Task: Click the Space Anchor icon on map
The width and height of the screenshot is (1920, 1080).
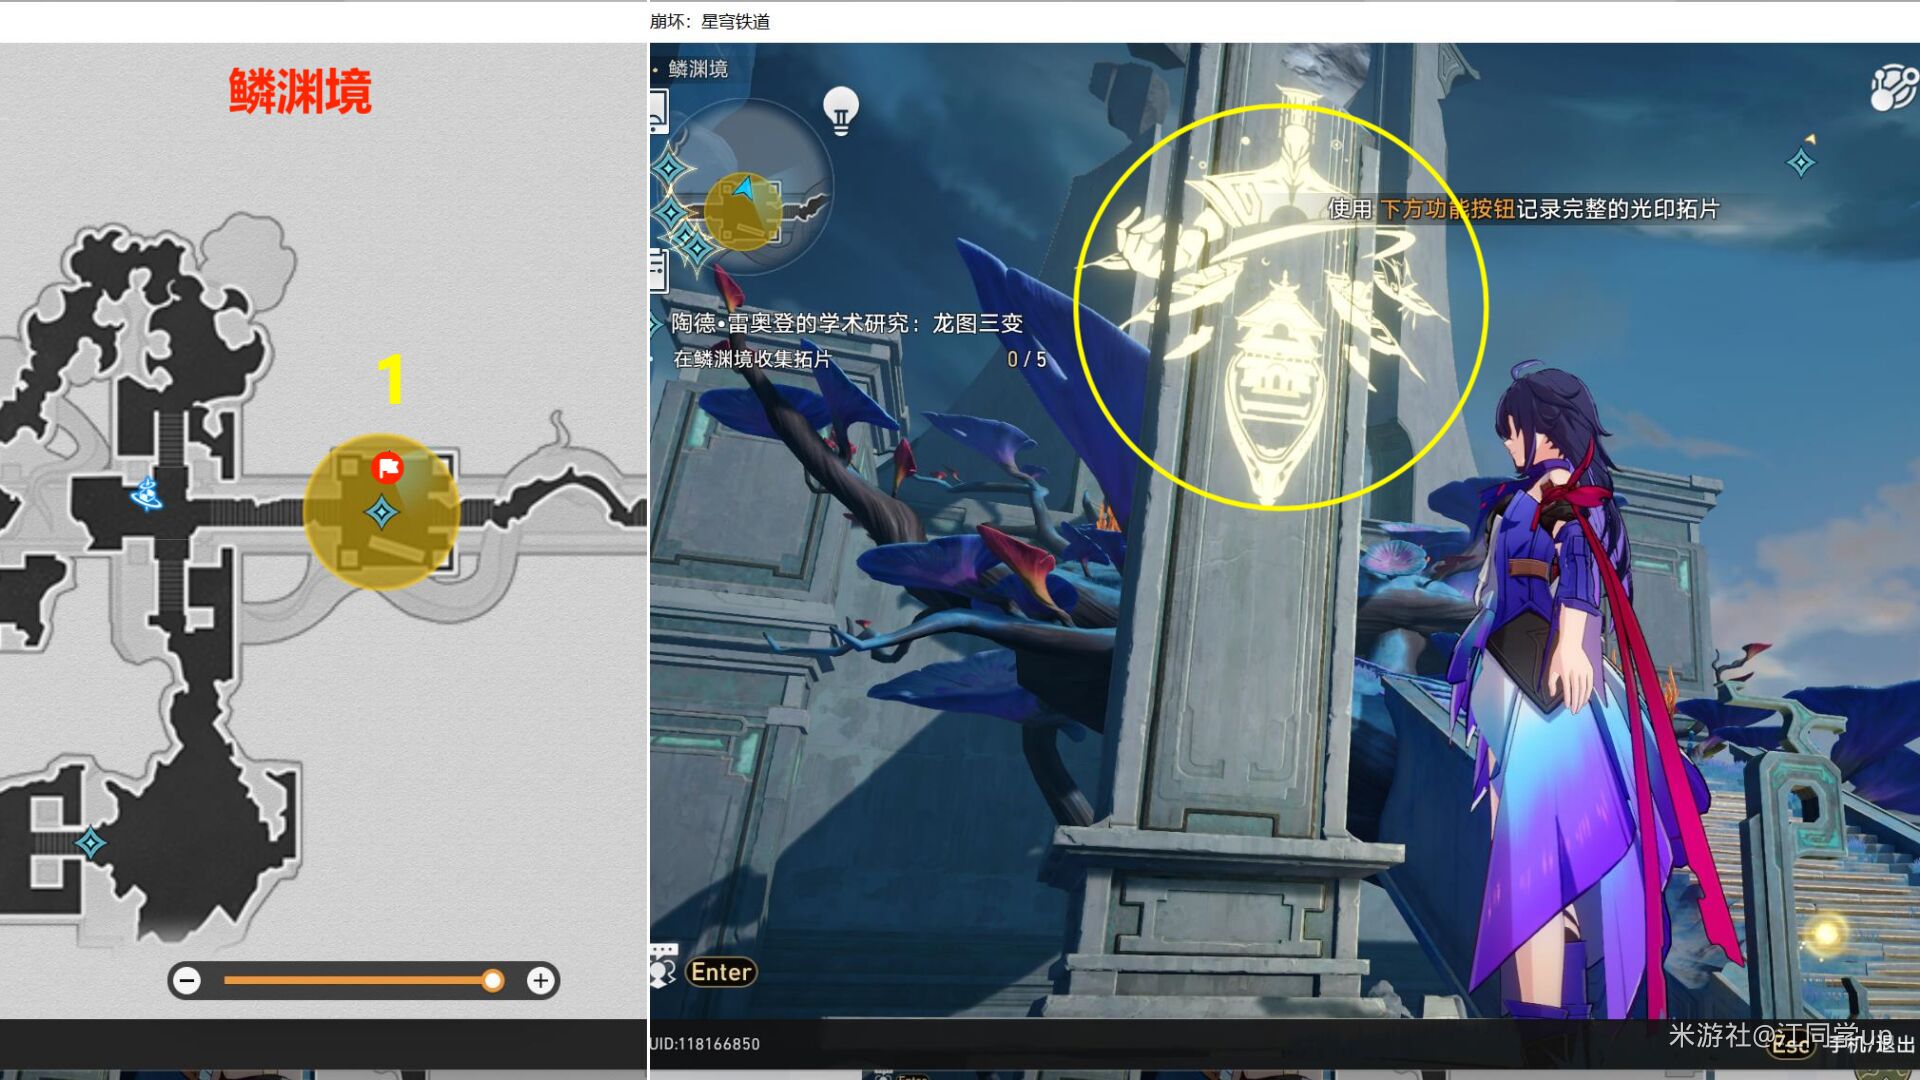Action: [147, 494]
